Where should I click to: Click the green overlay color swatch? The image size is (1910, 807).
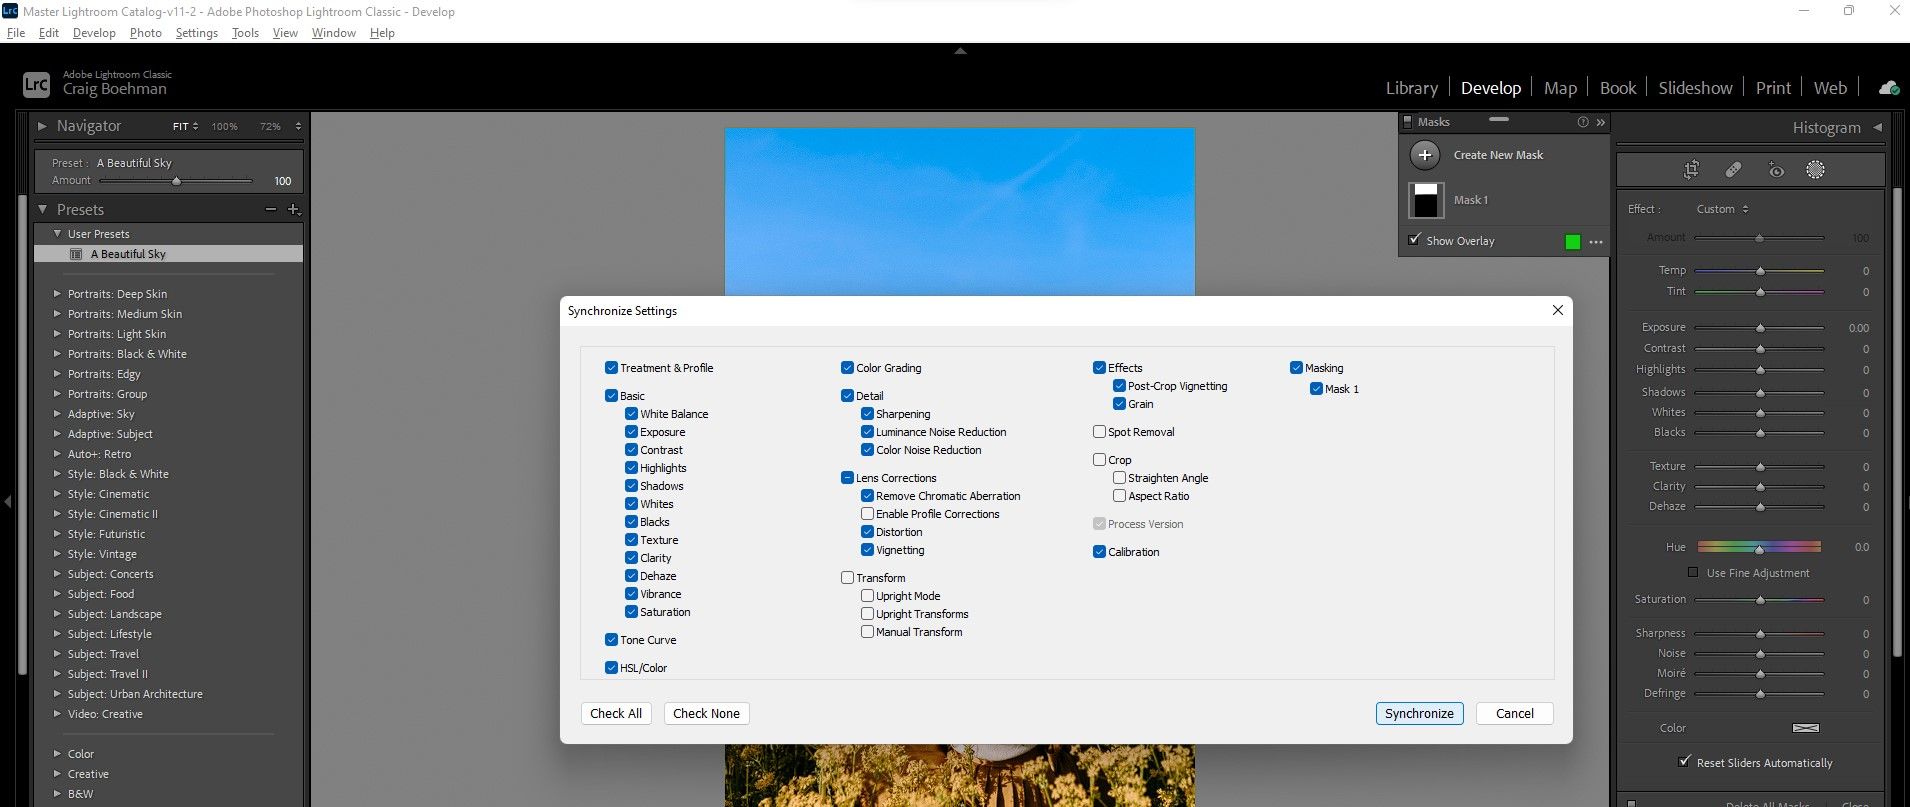[x=1573, y=242]
